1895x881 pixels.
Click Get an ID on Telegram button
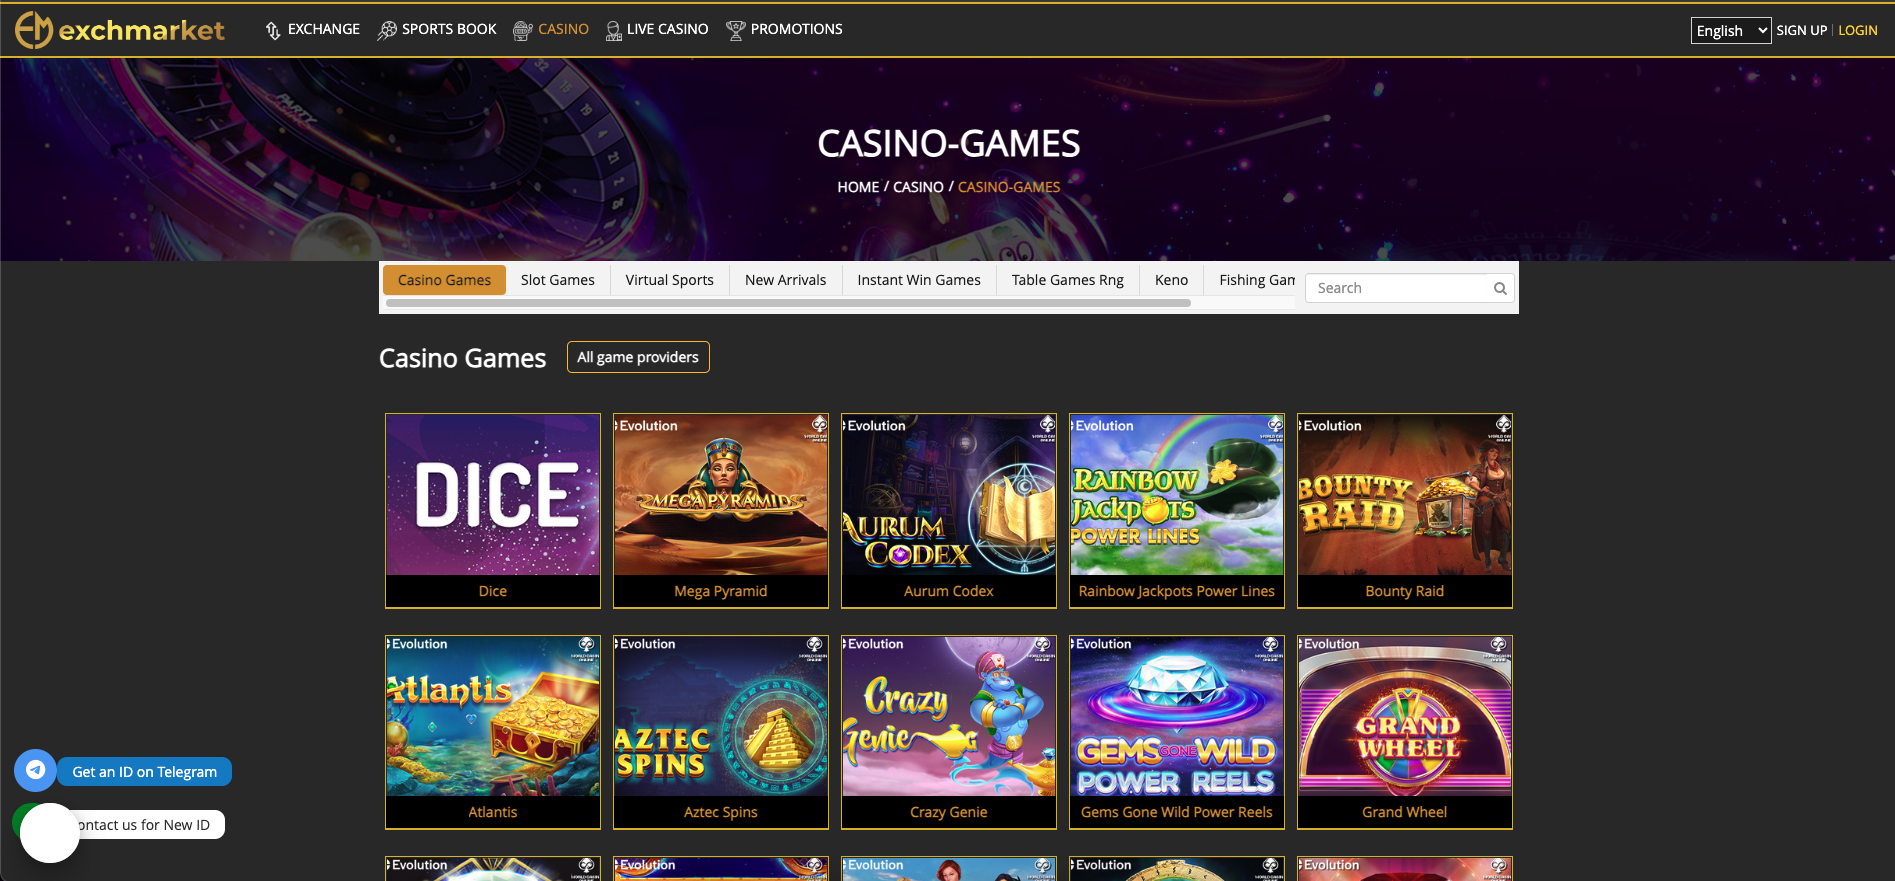coord(144,772)
